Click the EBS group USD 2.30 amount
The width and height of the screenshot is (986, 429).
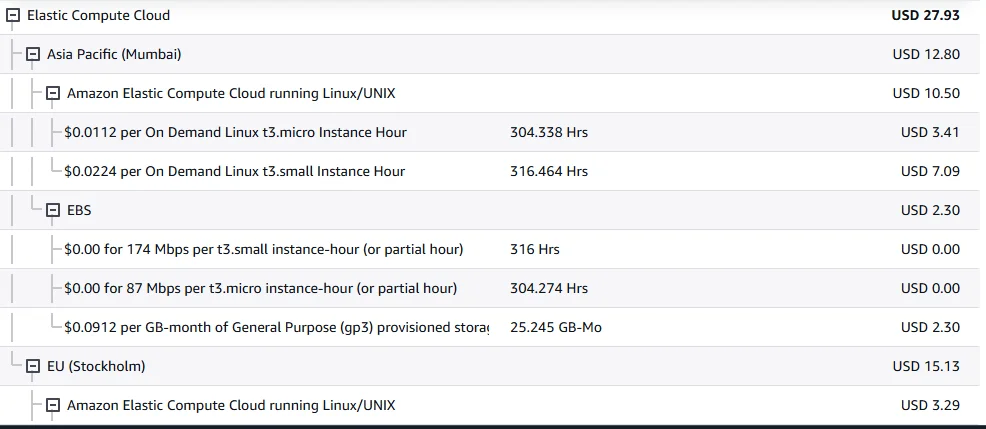coord(930,211)
